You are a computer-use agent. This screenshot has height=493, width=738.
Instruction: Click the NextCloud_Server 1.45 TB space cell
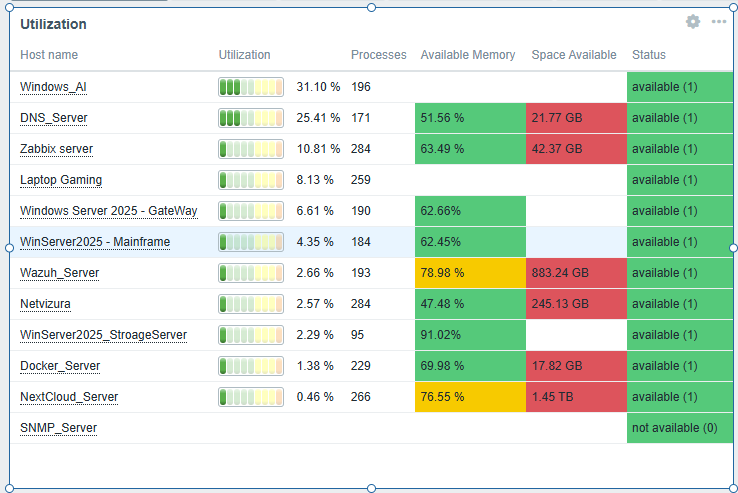pyautogui.click(x=575, y=397)
